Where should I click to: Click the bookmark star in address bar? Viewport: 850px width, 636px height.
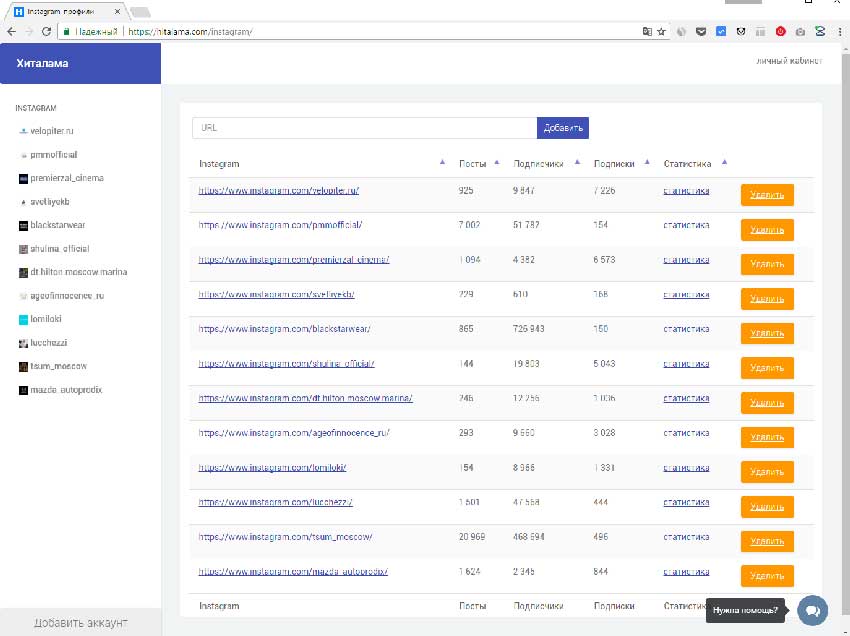[x=661, y=31]
